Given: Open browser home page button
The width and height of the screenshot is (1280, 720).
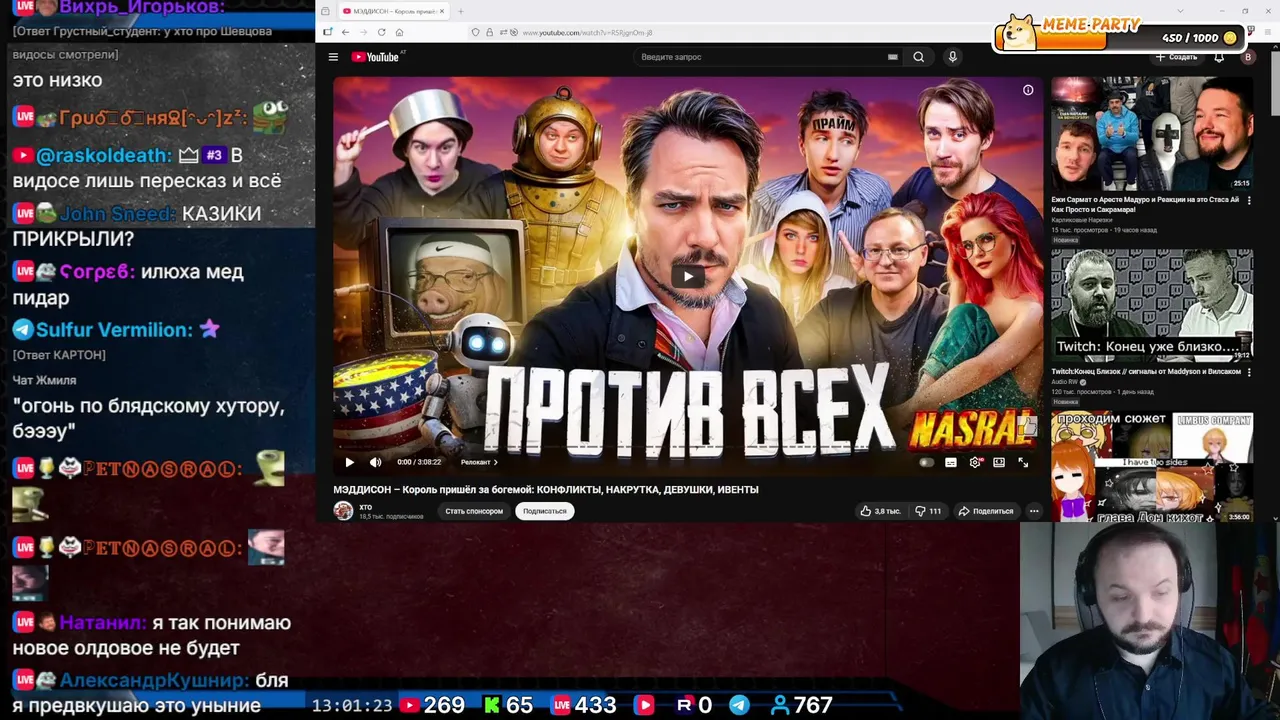Looking at the screenshot, I should 399,32.
